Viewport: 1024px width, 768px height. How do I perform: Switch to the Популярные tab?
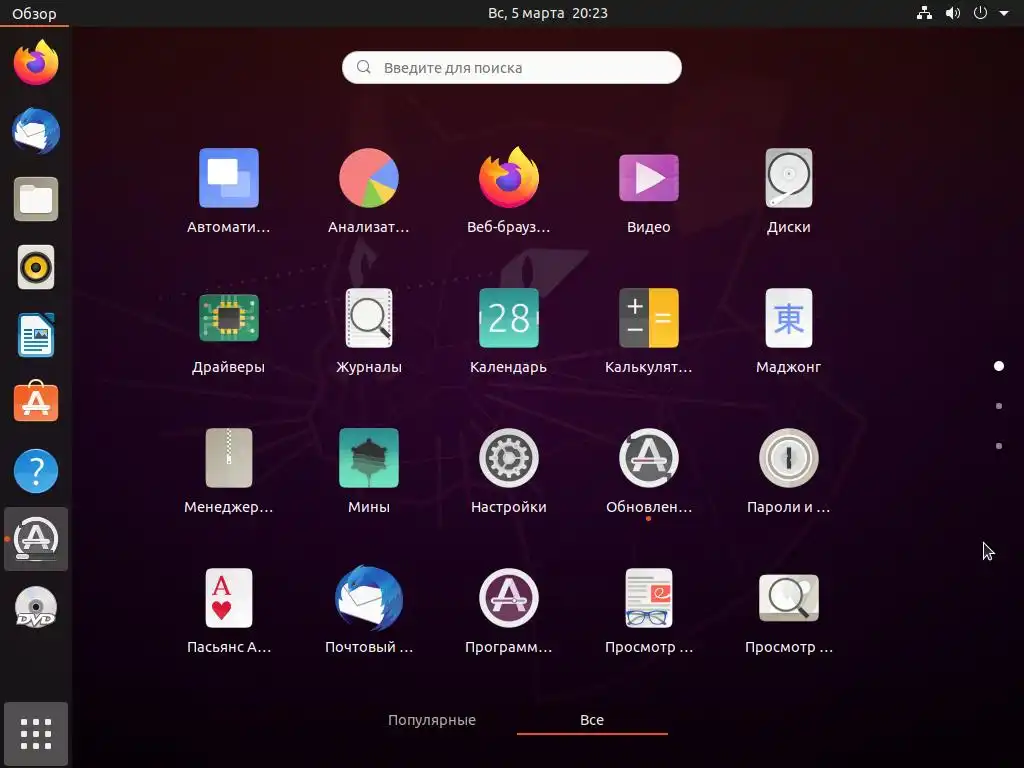(x=432, y=720)
